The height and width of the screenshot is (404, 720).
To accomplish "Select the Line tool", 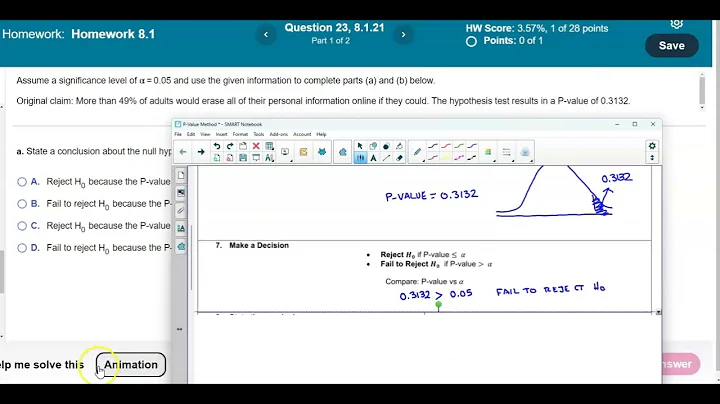I will point(387,157).
